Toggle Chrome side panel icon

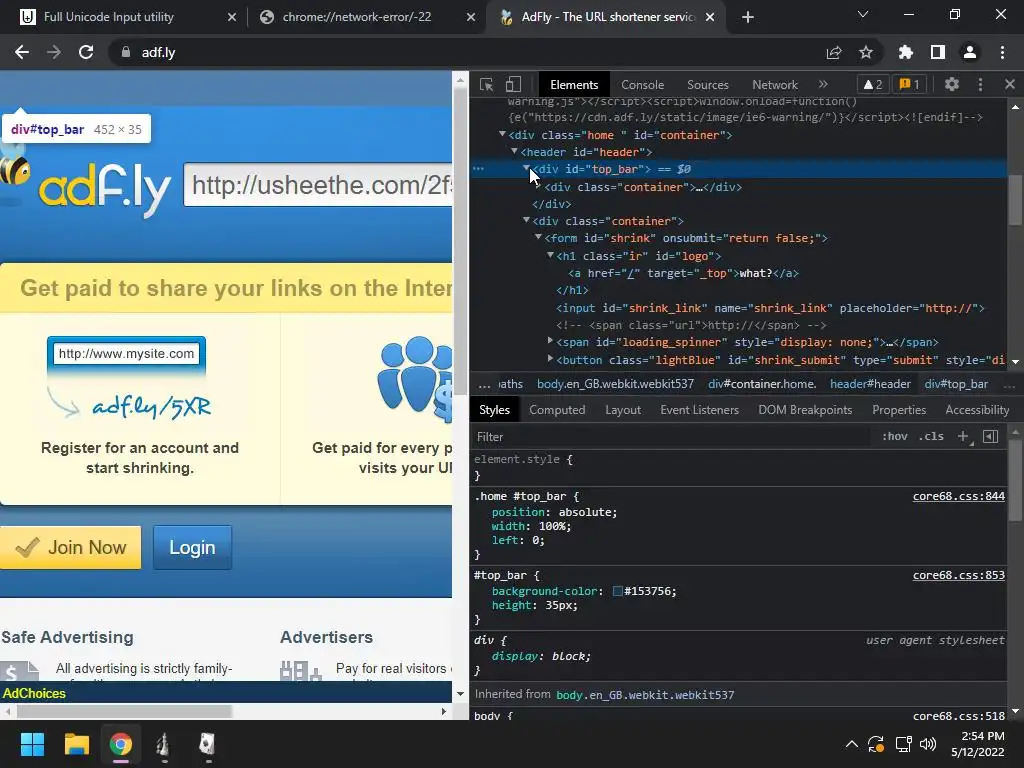click(x=938, y=52)
